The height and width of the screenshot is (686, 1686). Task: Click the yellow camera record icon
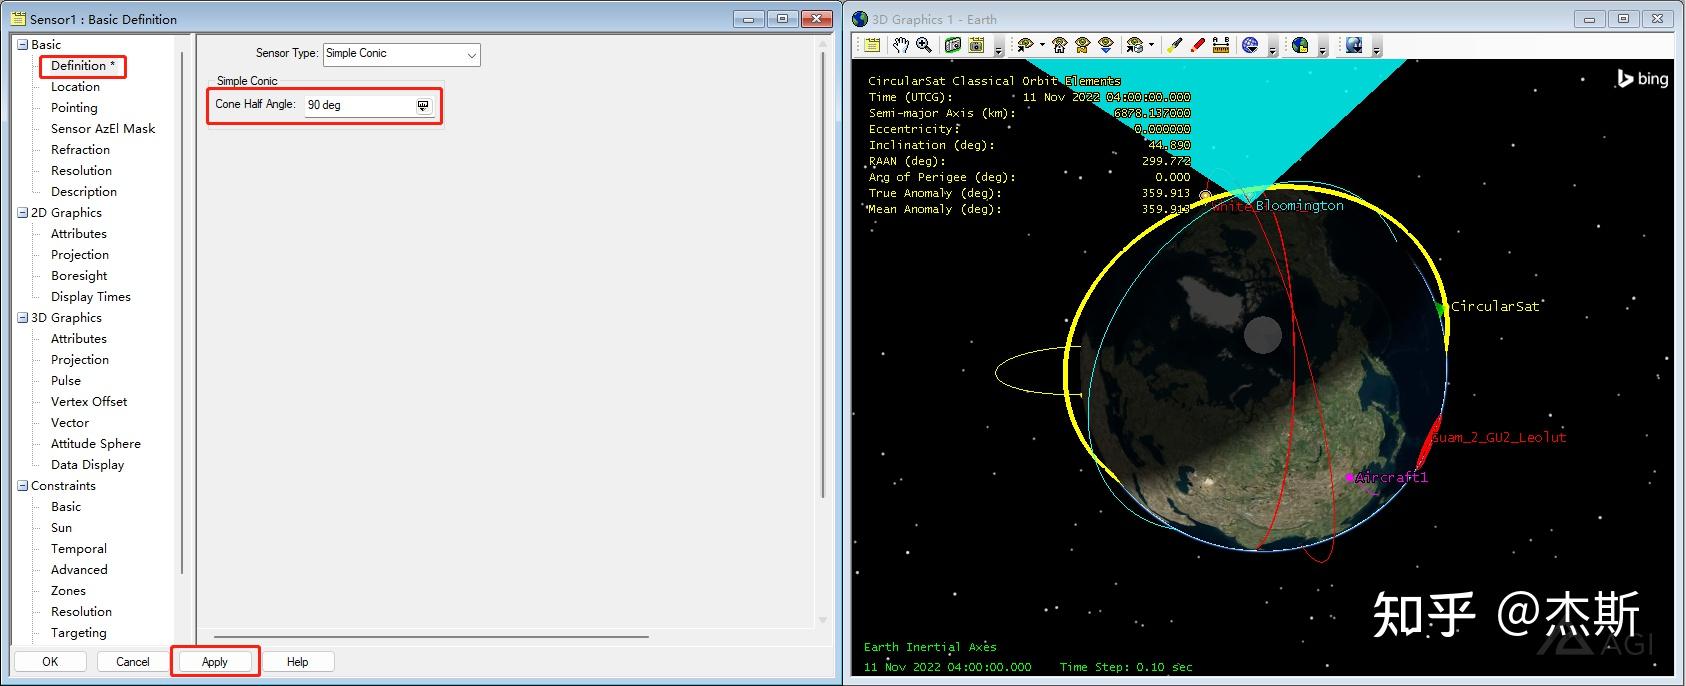(976, 45)
